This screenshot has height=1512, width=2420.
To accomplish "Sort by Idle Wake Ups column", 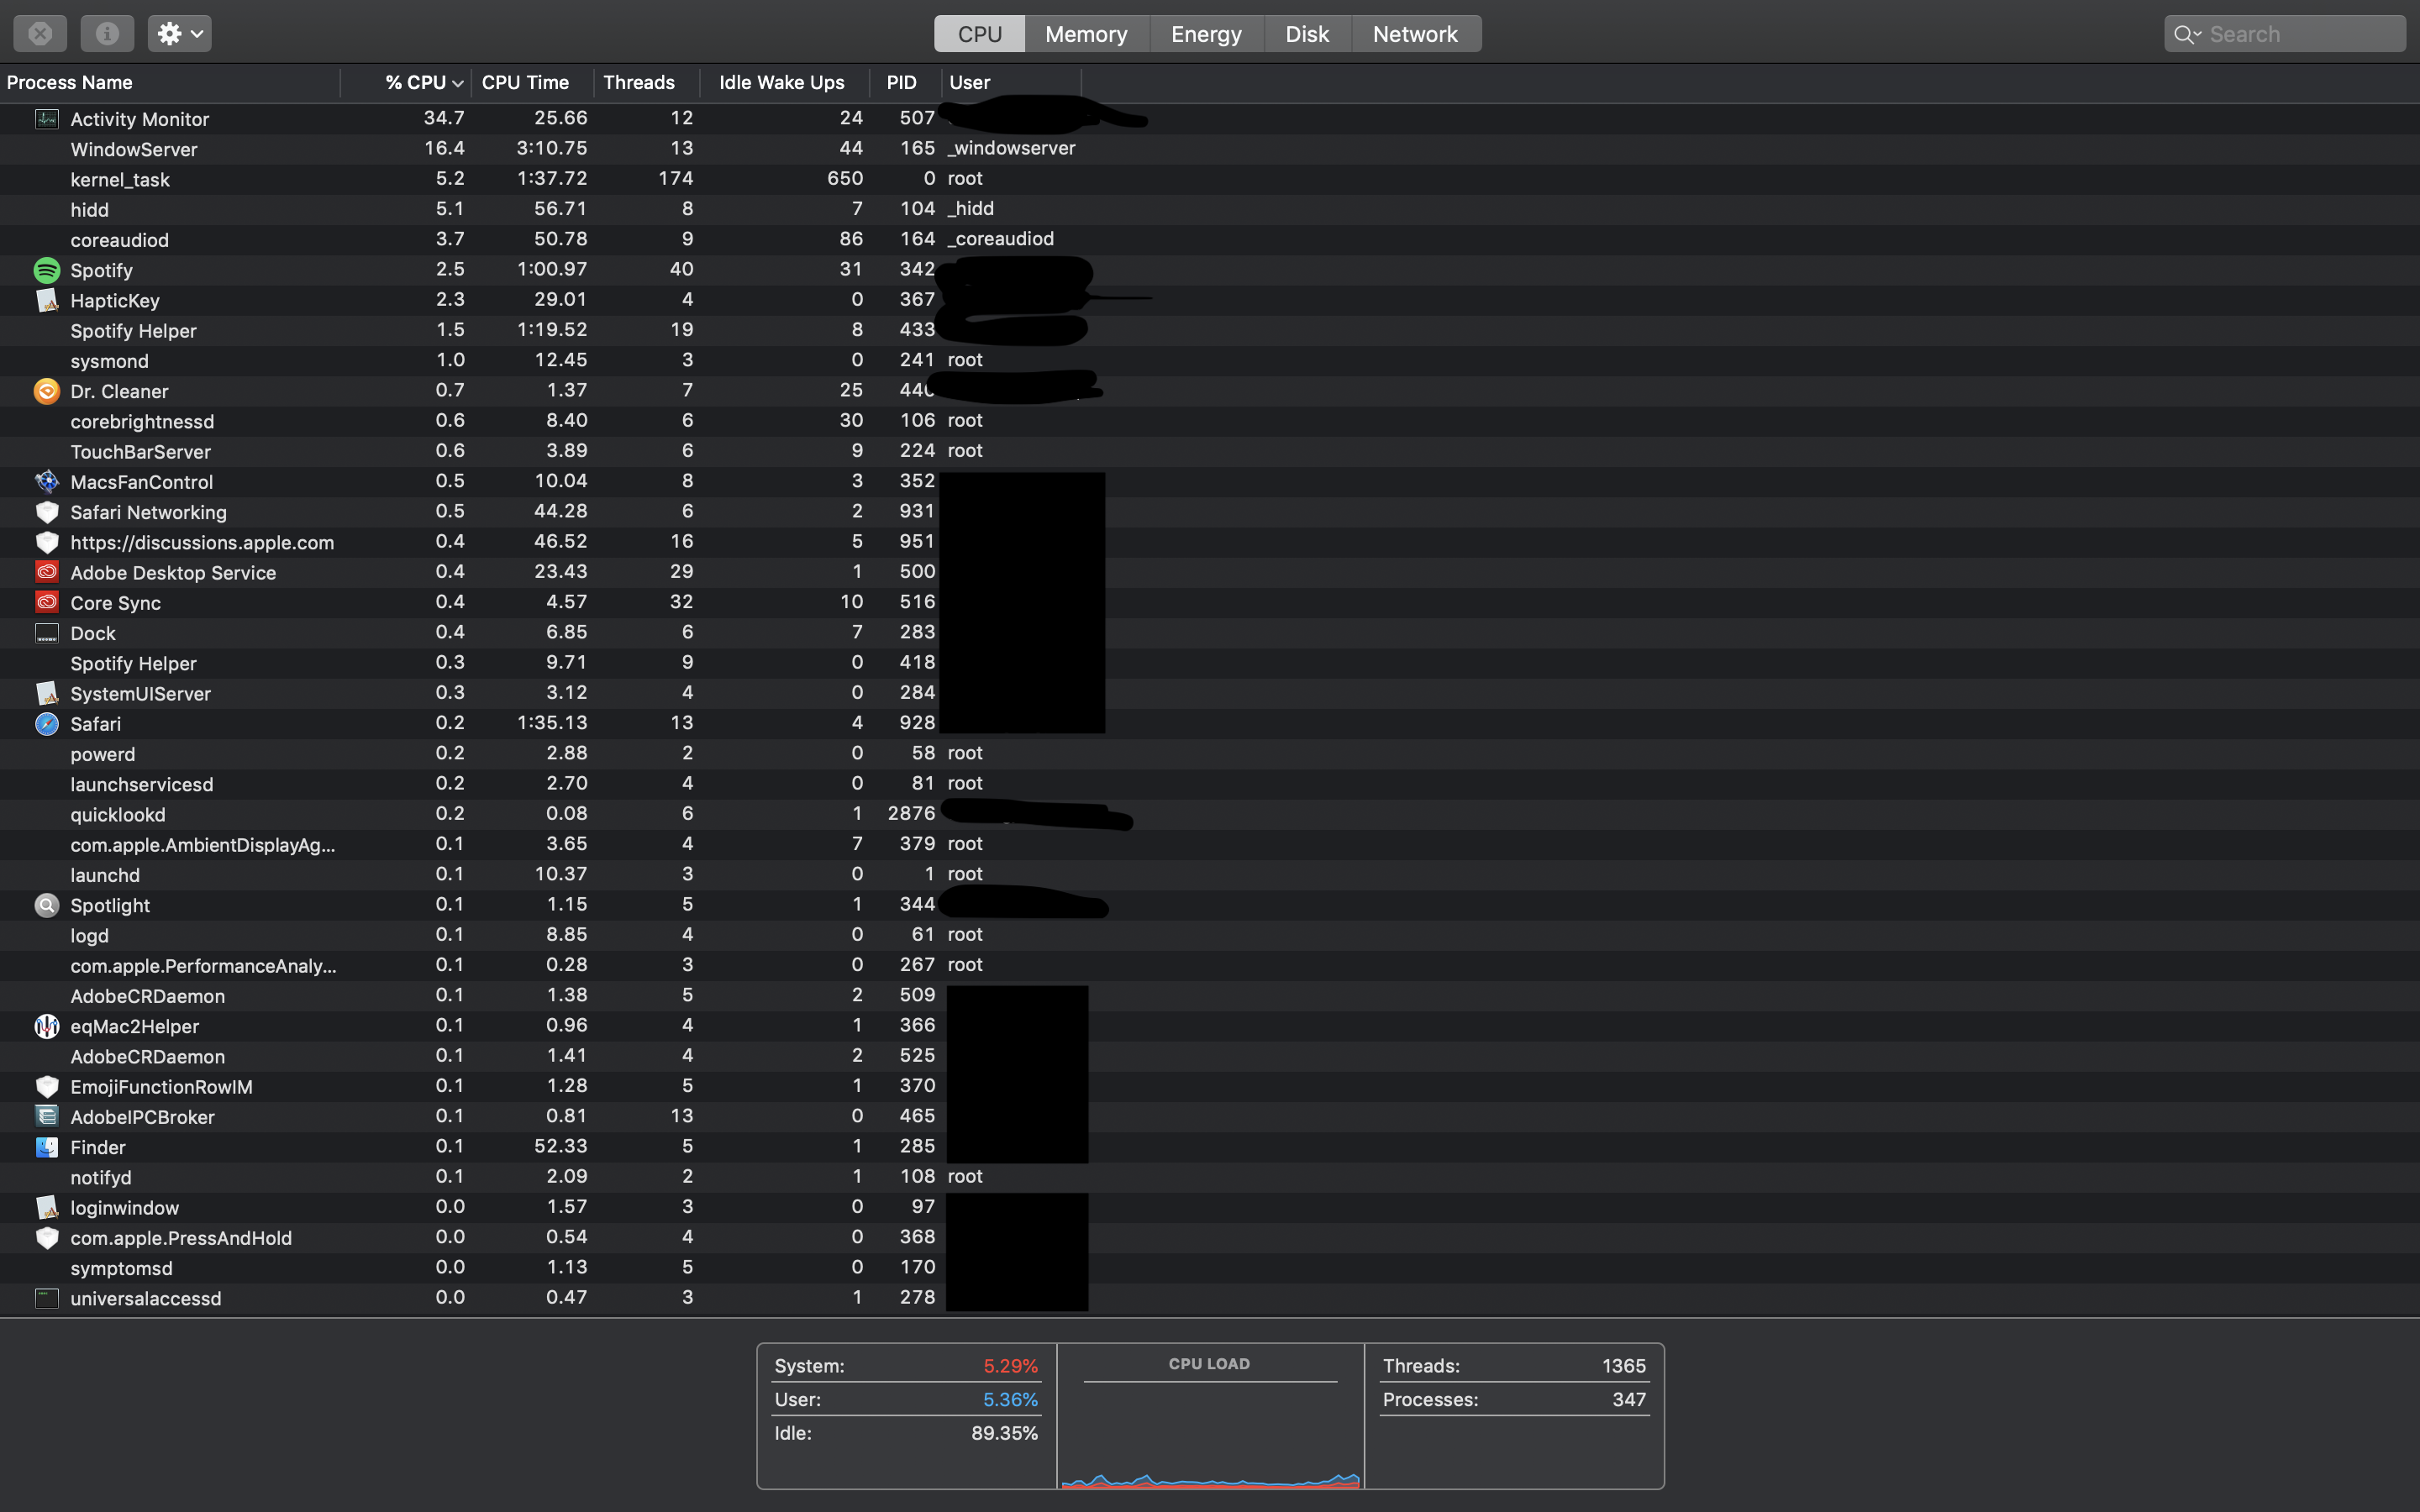I will point(781,83).
